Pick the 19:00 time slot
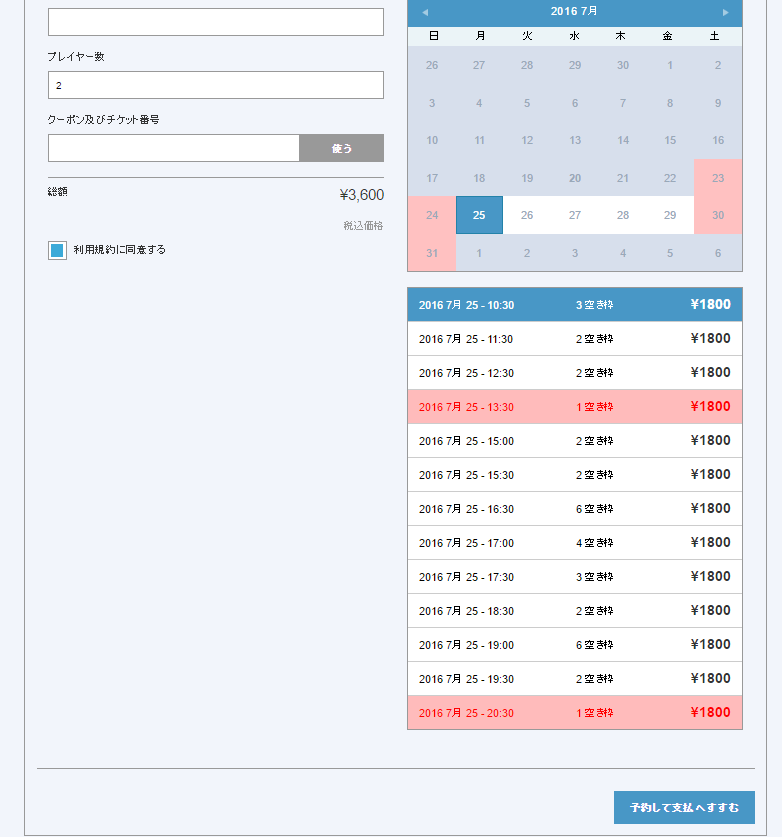This screenshot has height=837, width=782. (575, 645)
